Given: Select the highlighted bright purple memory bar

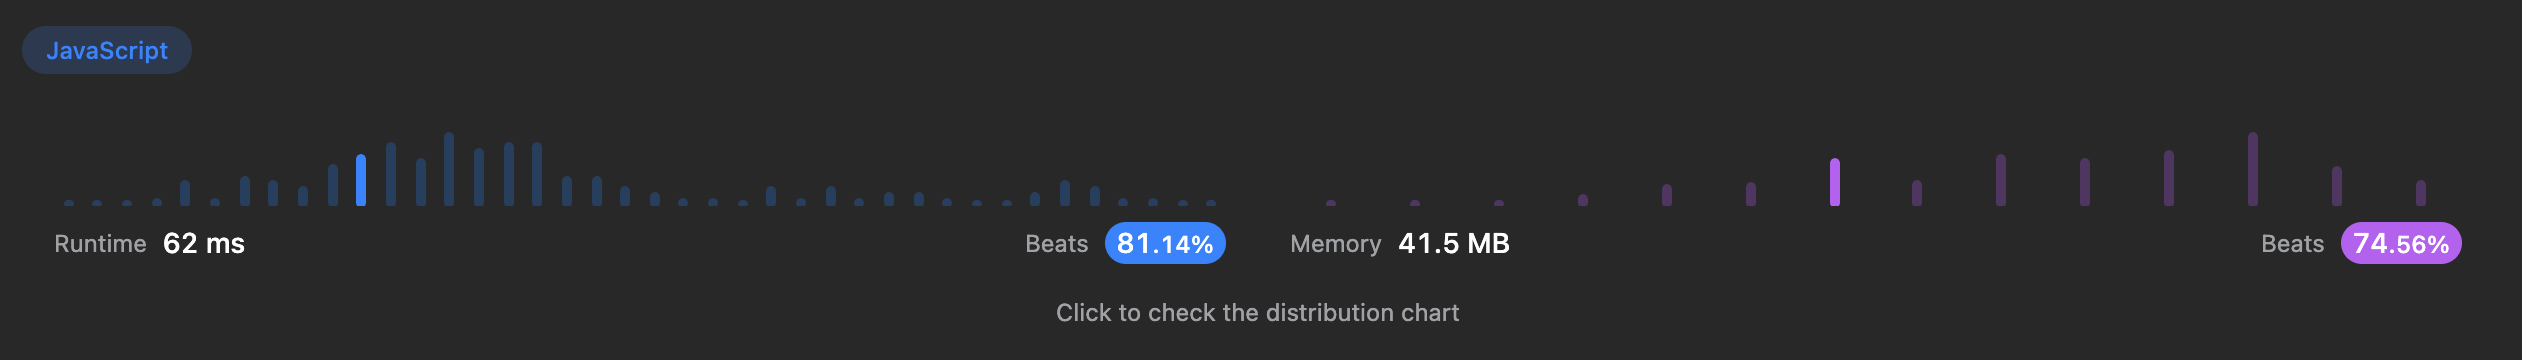Looking at the screenshot, I should [x=1835, y=182].
